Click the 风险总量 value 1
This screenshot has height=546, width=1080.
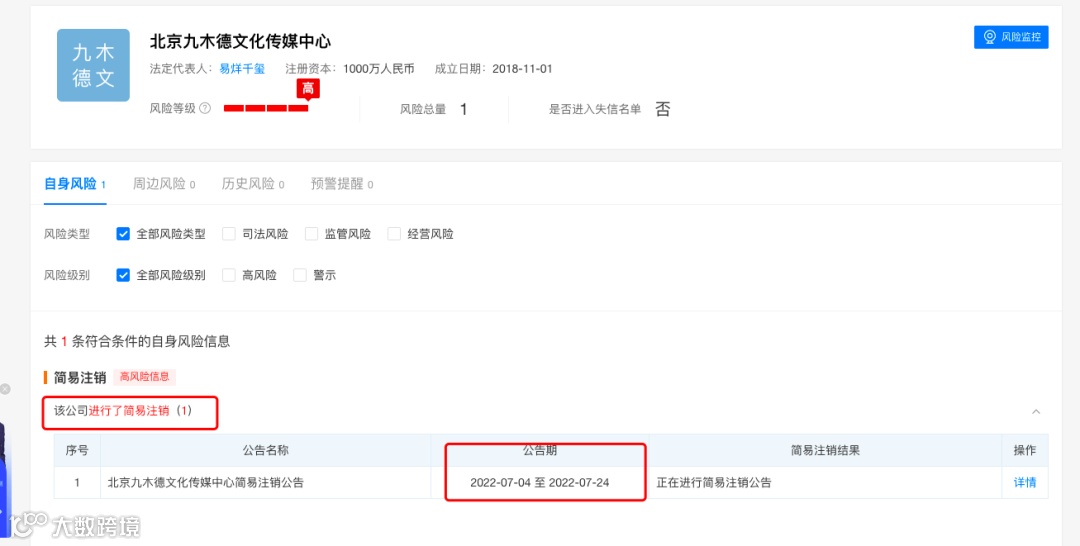[x=464, y=109]
